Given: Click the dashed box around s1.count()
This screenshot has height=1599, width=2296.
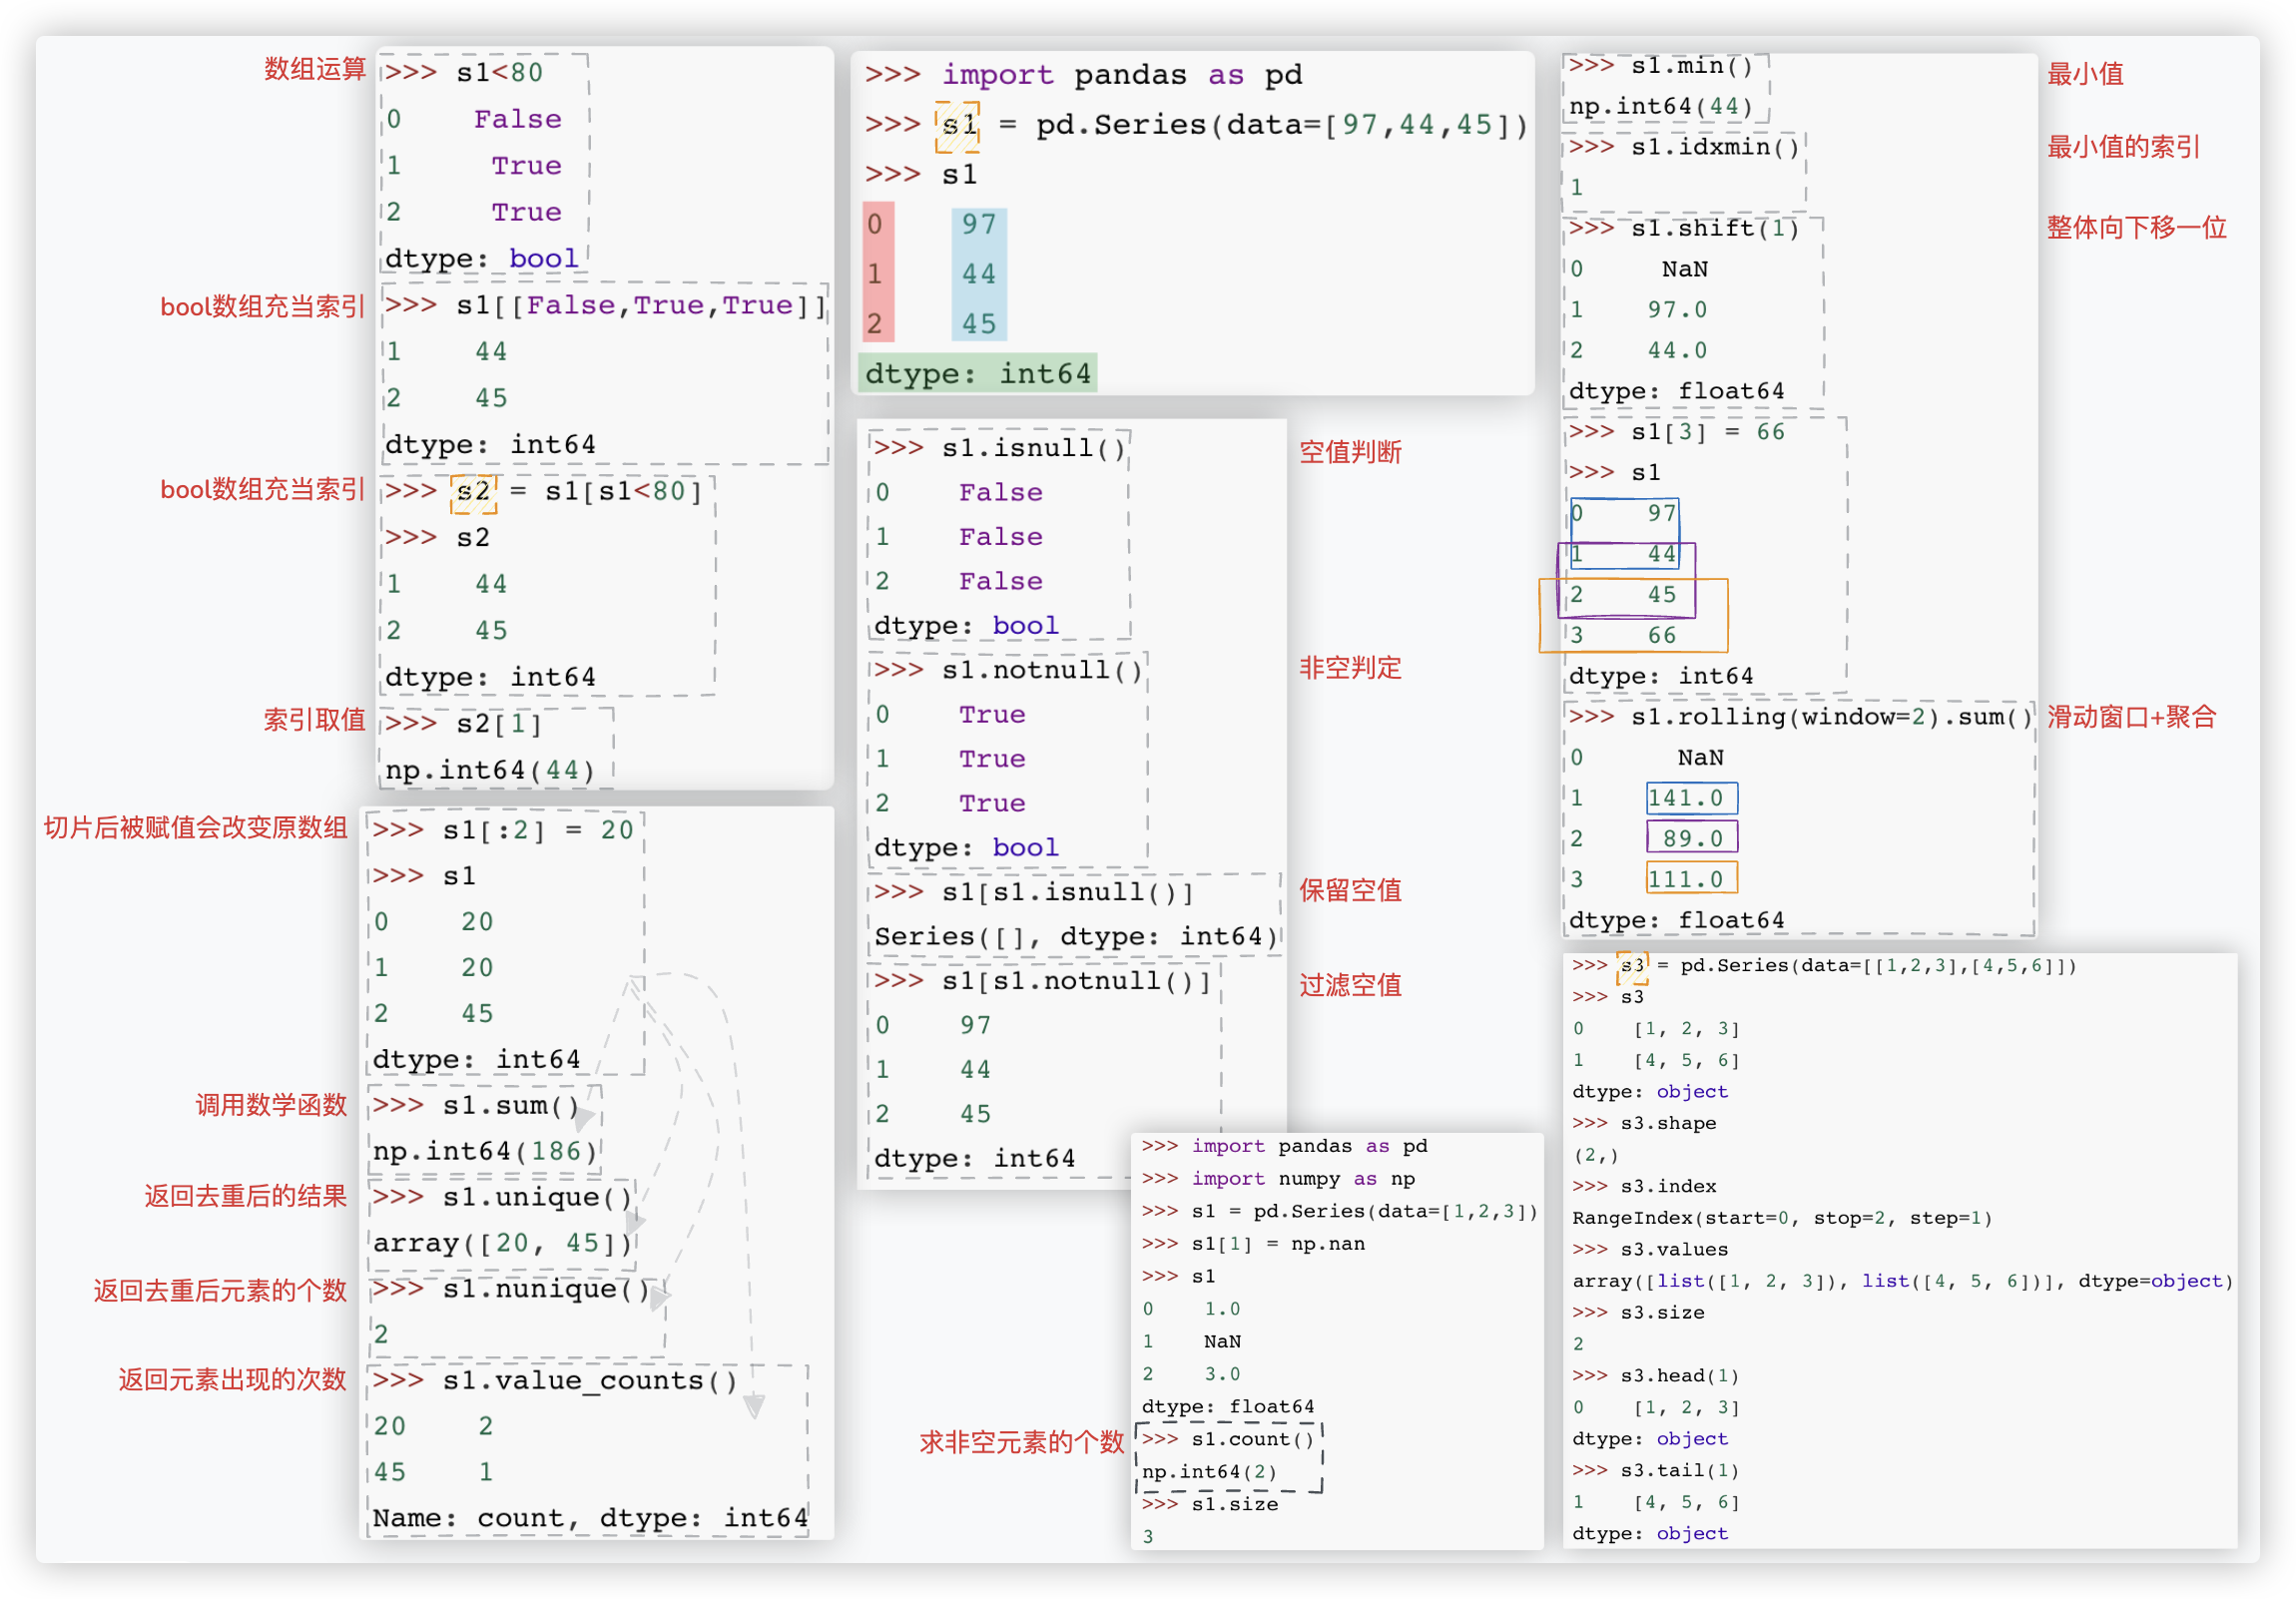Looking at the screenshot, I should (1230, 1456).
